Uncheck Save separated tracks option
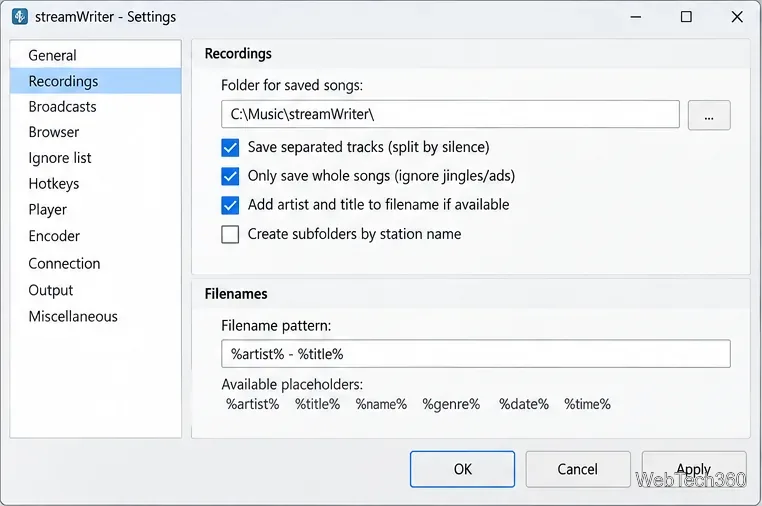Viewport: 762px width, 506px height. [230, 147]
